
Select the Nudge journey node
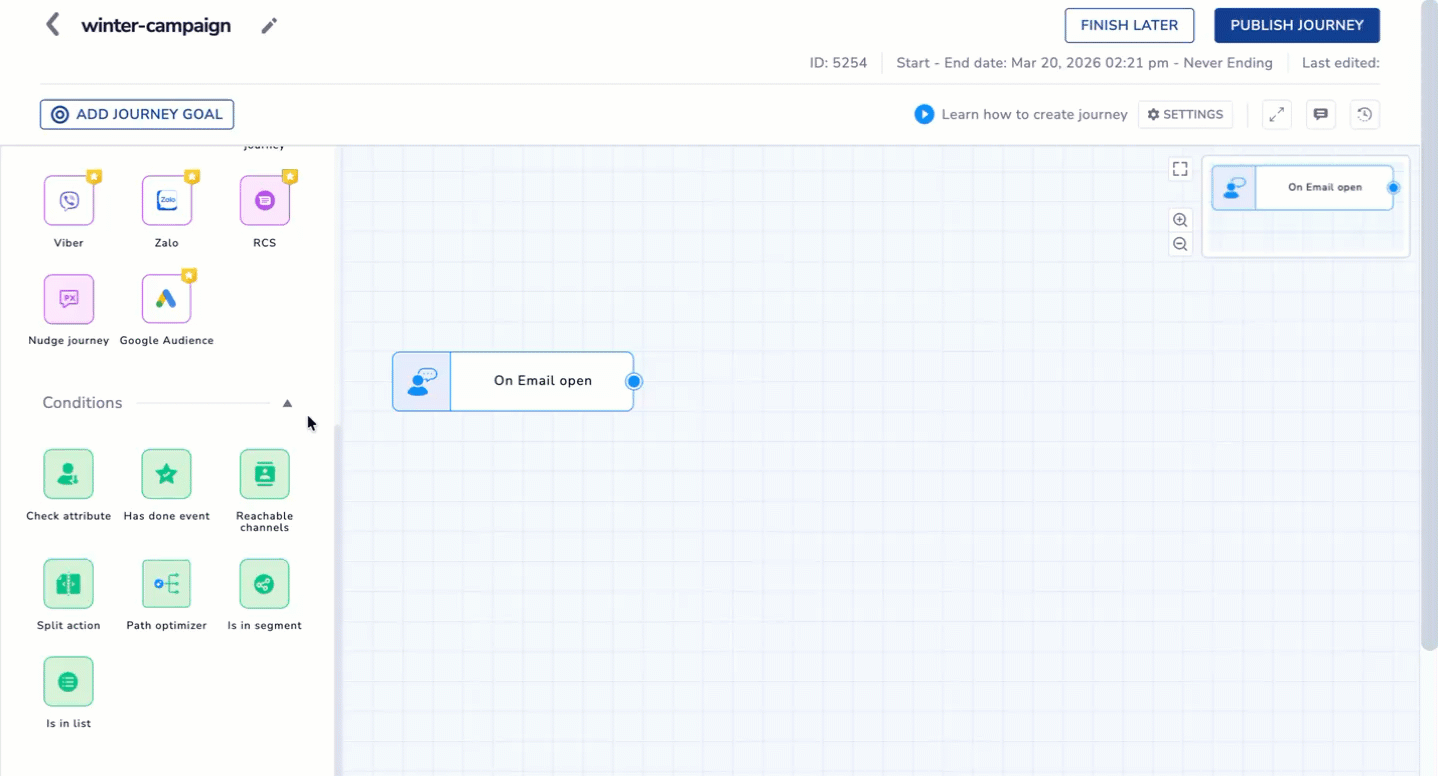(68, 298)
